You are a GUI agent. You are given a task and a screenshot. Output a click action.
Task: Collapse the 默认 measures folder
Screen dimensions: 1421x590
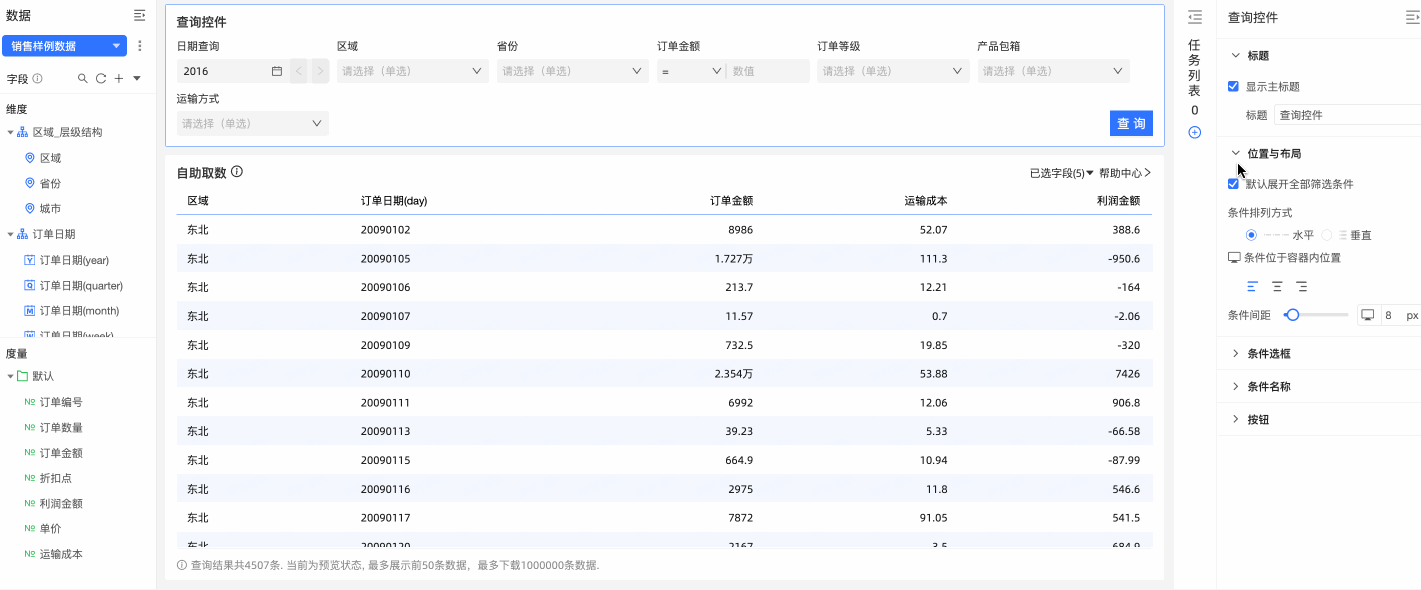pos(10,376)
